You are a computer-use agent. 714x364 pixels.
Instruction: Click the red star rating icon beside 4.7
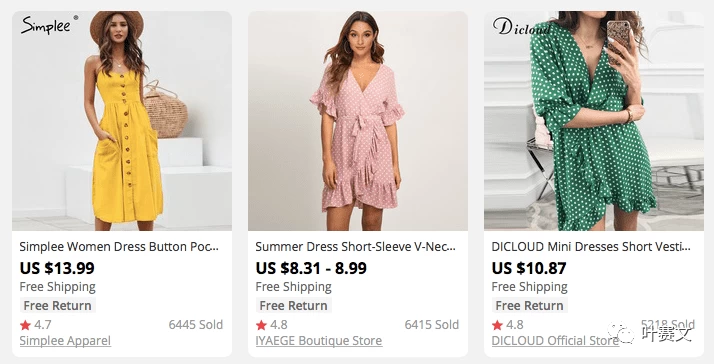click(x=25, y=325)
